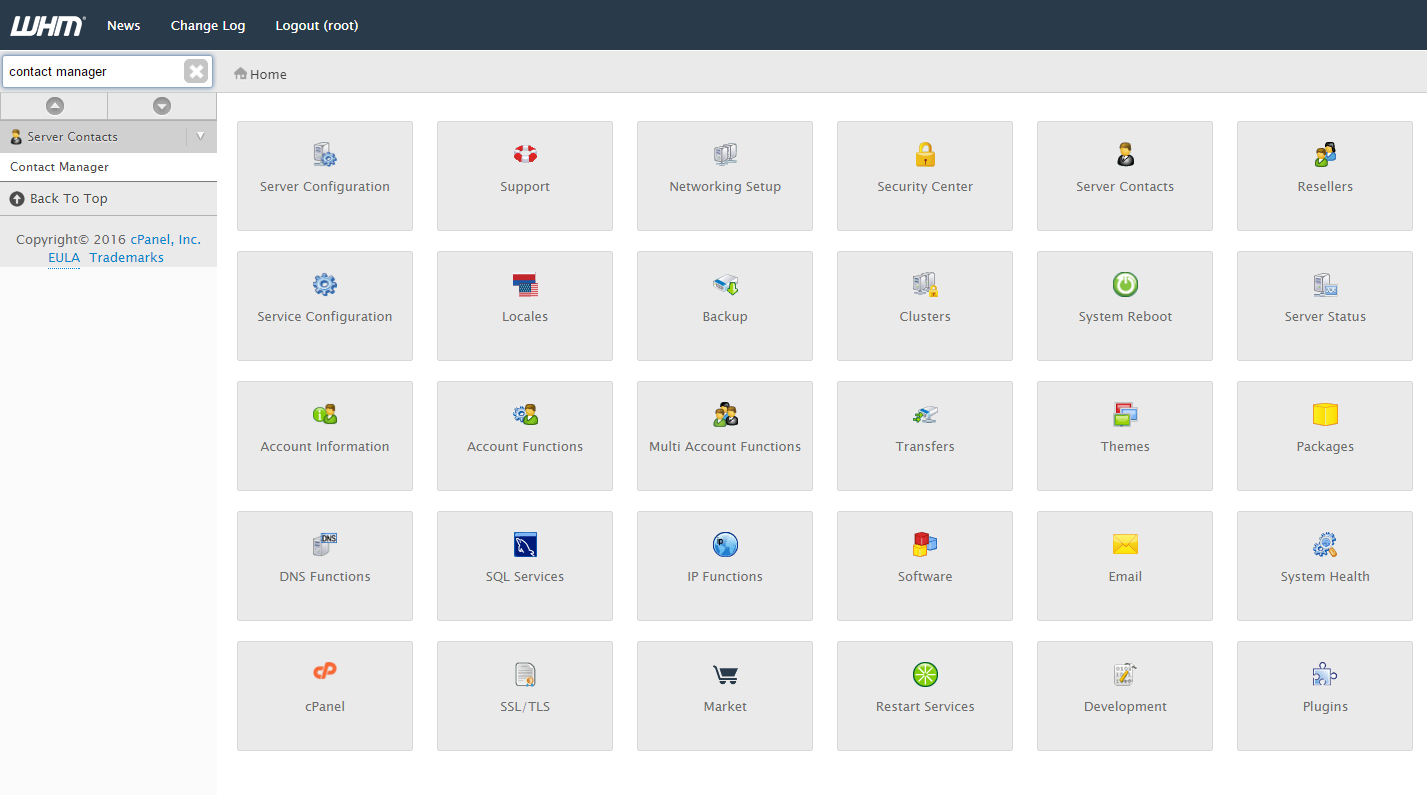Open the System Reboot power icon

tap(1125, 285)
